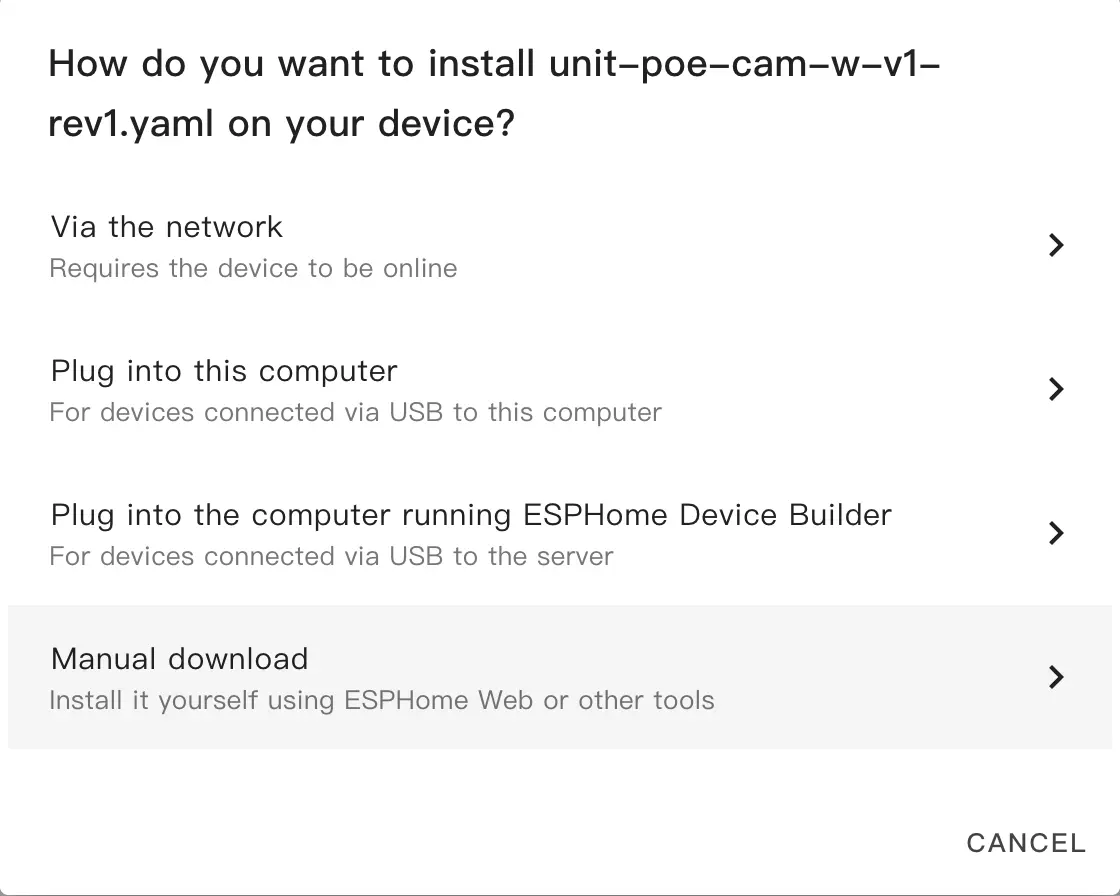Click the words or other tools in the last description
This screenshot has width=1120, height=896.
[x=629, y=700]
